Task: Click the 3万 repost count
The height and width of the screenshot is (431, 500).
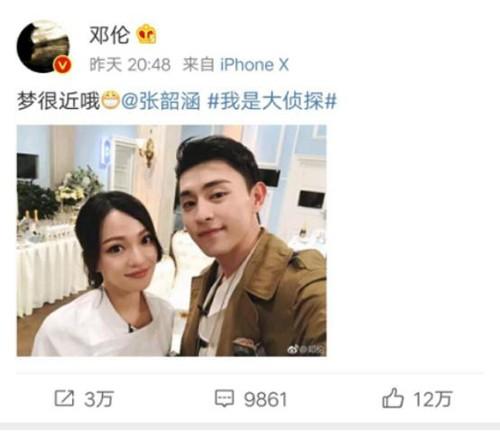Action: coord(99,399)
